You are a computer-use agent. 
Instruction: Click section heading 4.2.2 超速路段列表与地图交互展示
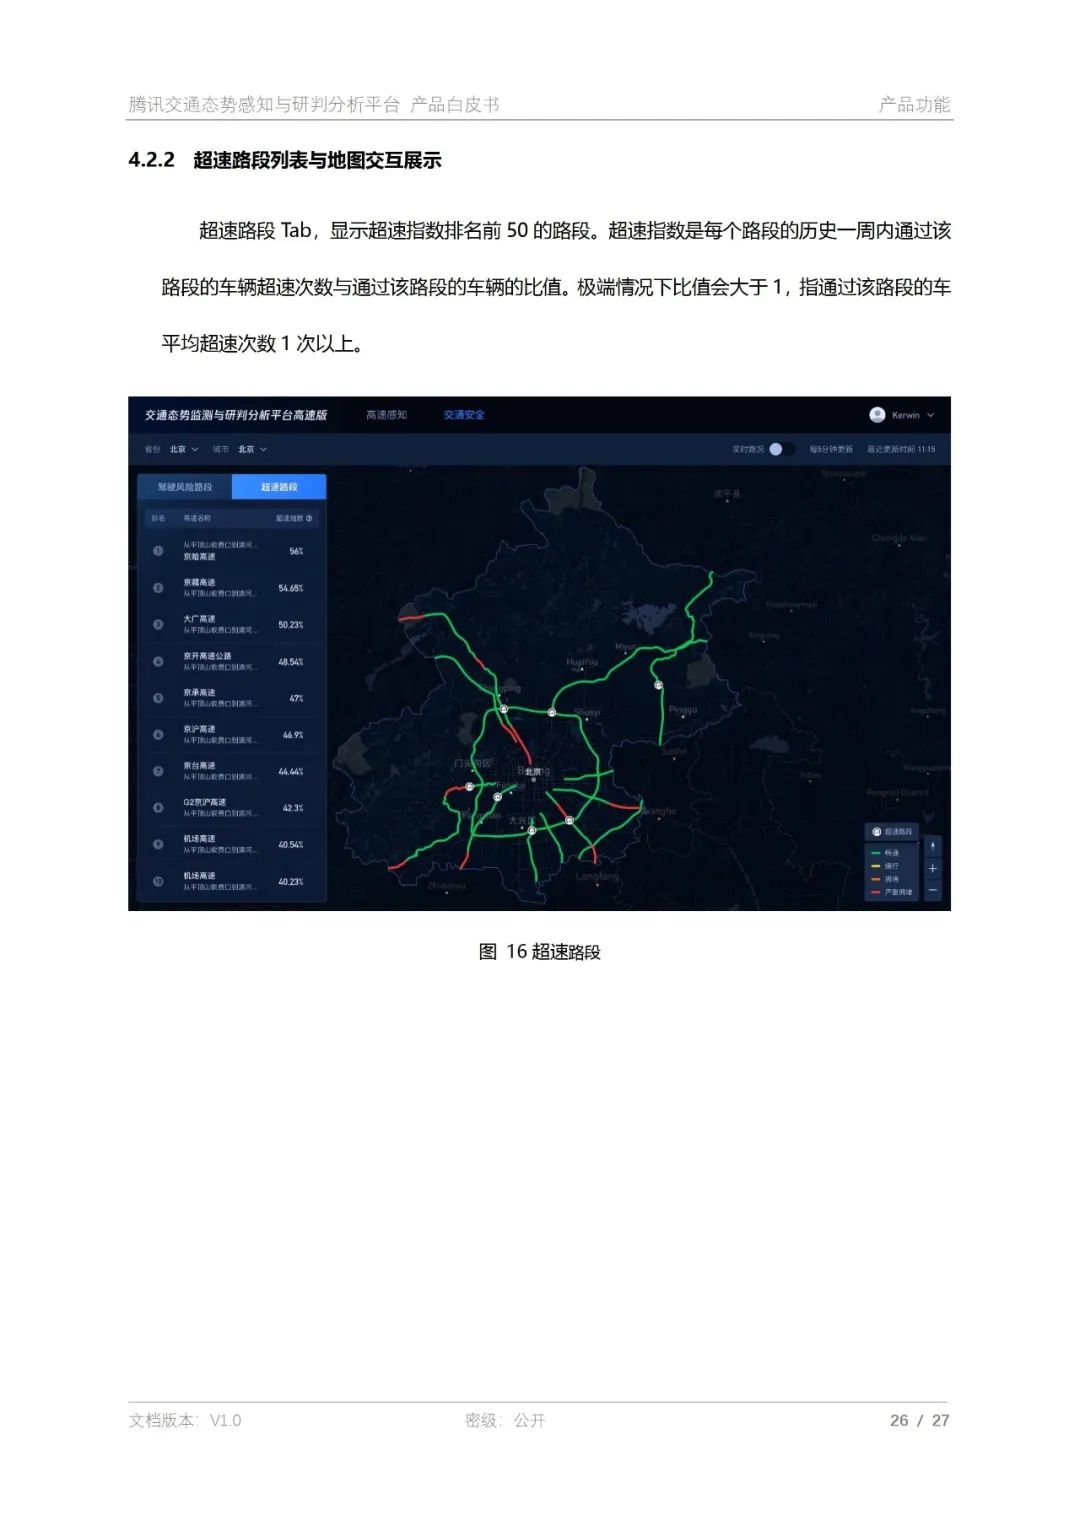click(285, 160)
